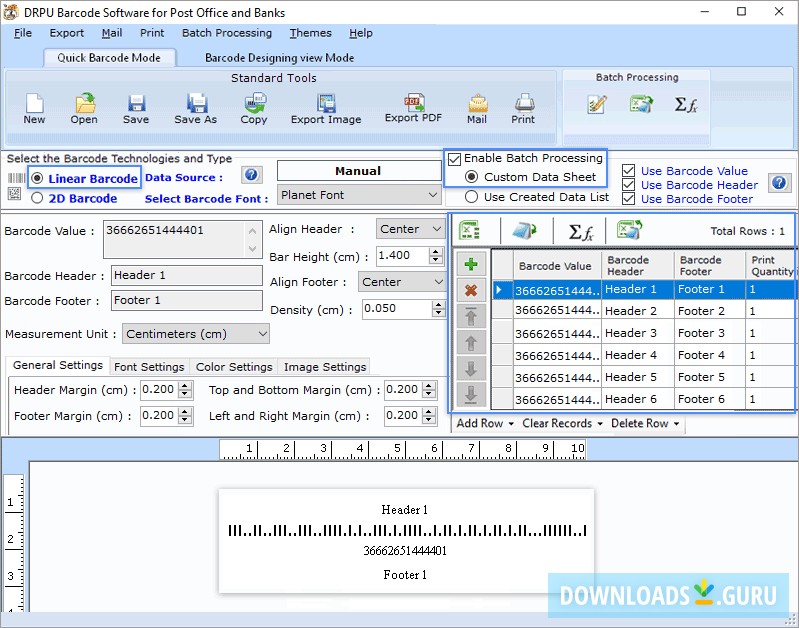Expand the Measurement Unit dropdown
This screenshot has height=628, width=799.
coord(194,334)
